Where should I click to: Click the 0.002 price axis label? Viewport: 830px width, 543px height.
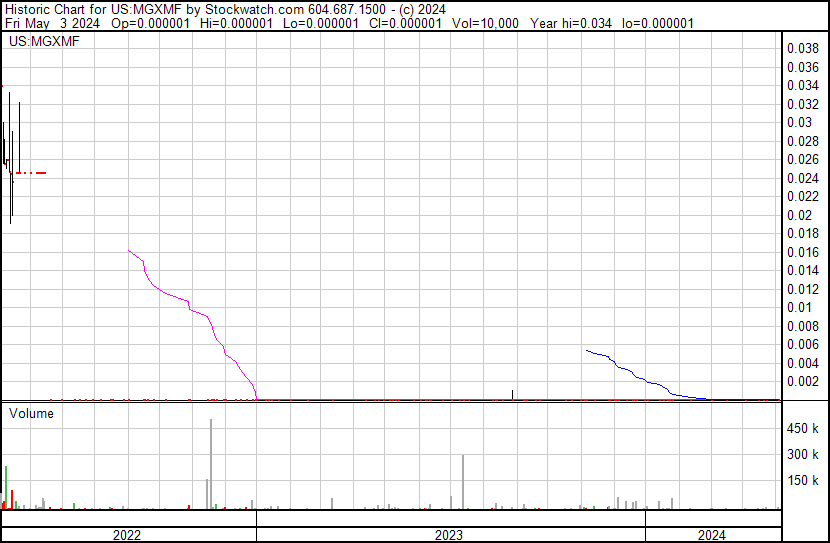[x=802, y=382]
